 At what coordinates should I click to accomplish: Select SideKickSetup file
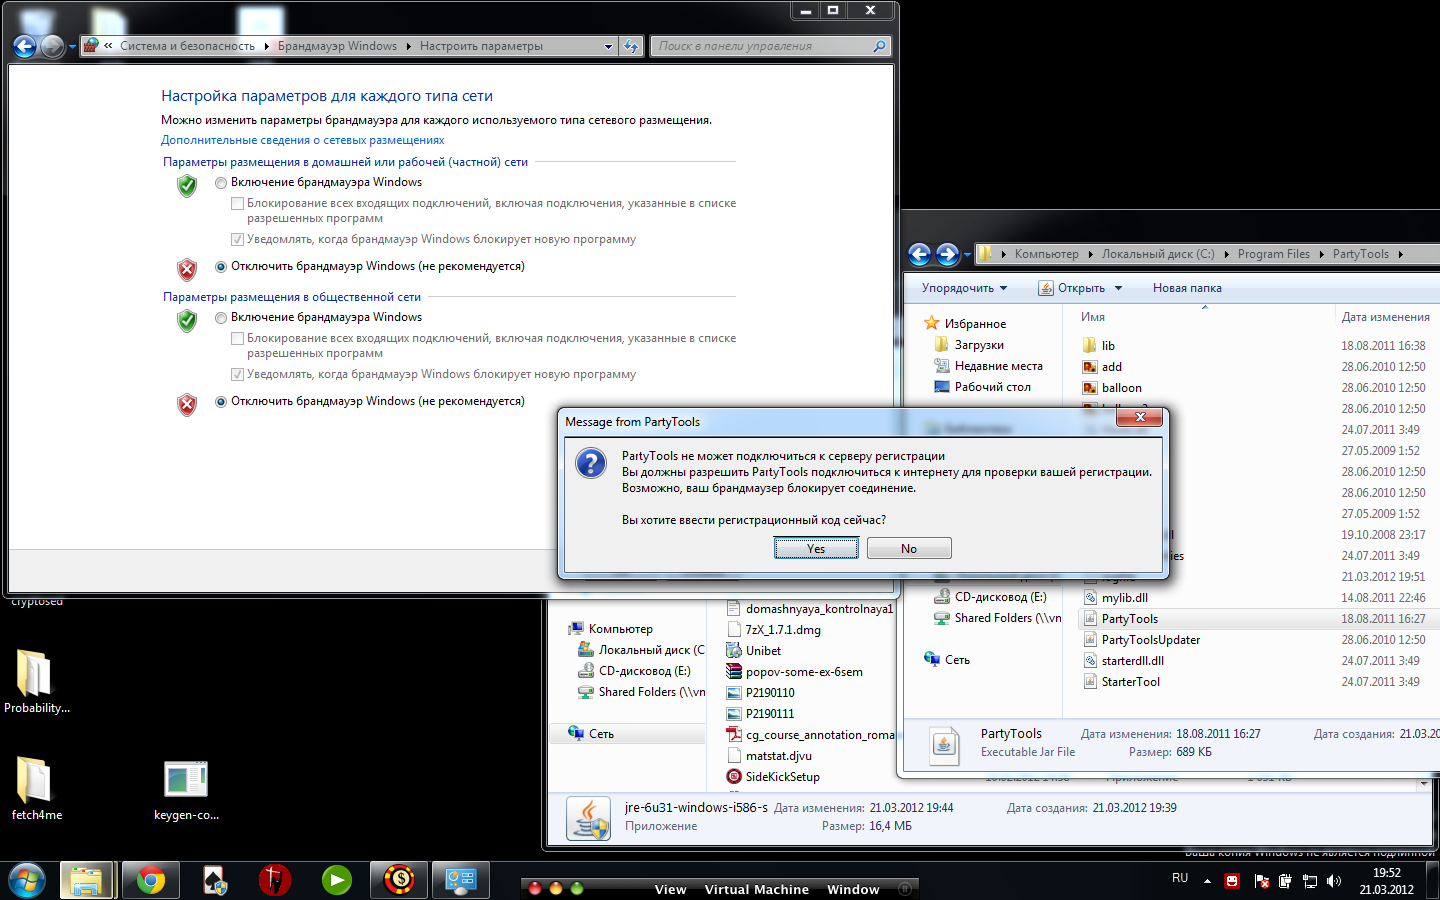(773, 777)
